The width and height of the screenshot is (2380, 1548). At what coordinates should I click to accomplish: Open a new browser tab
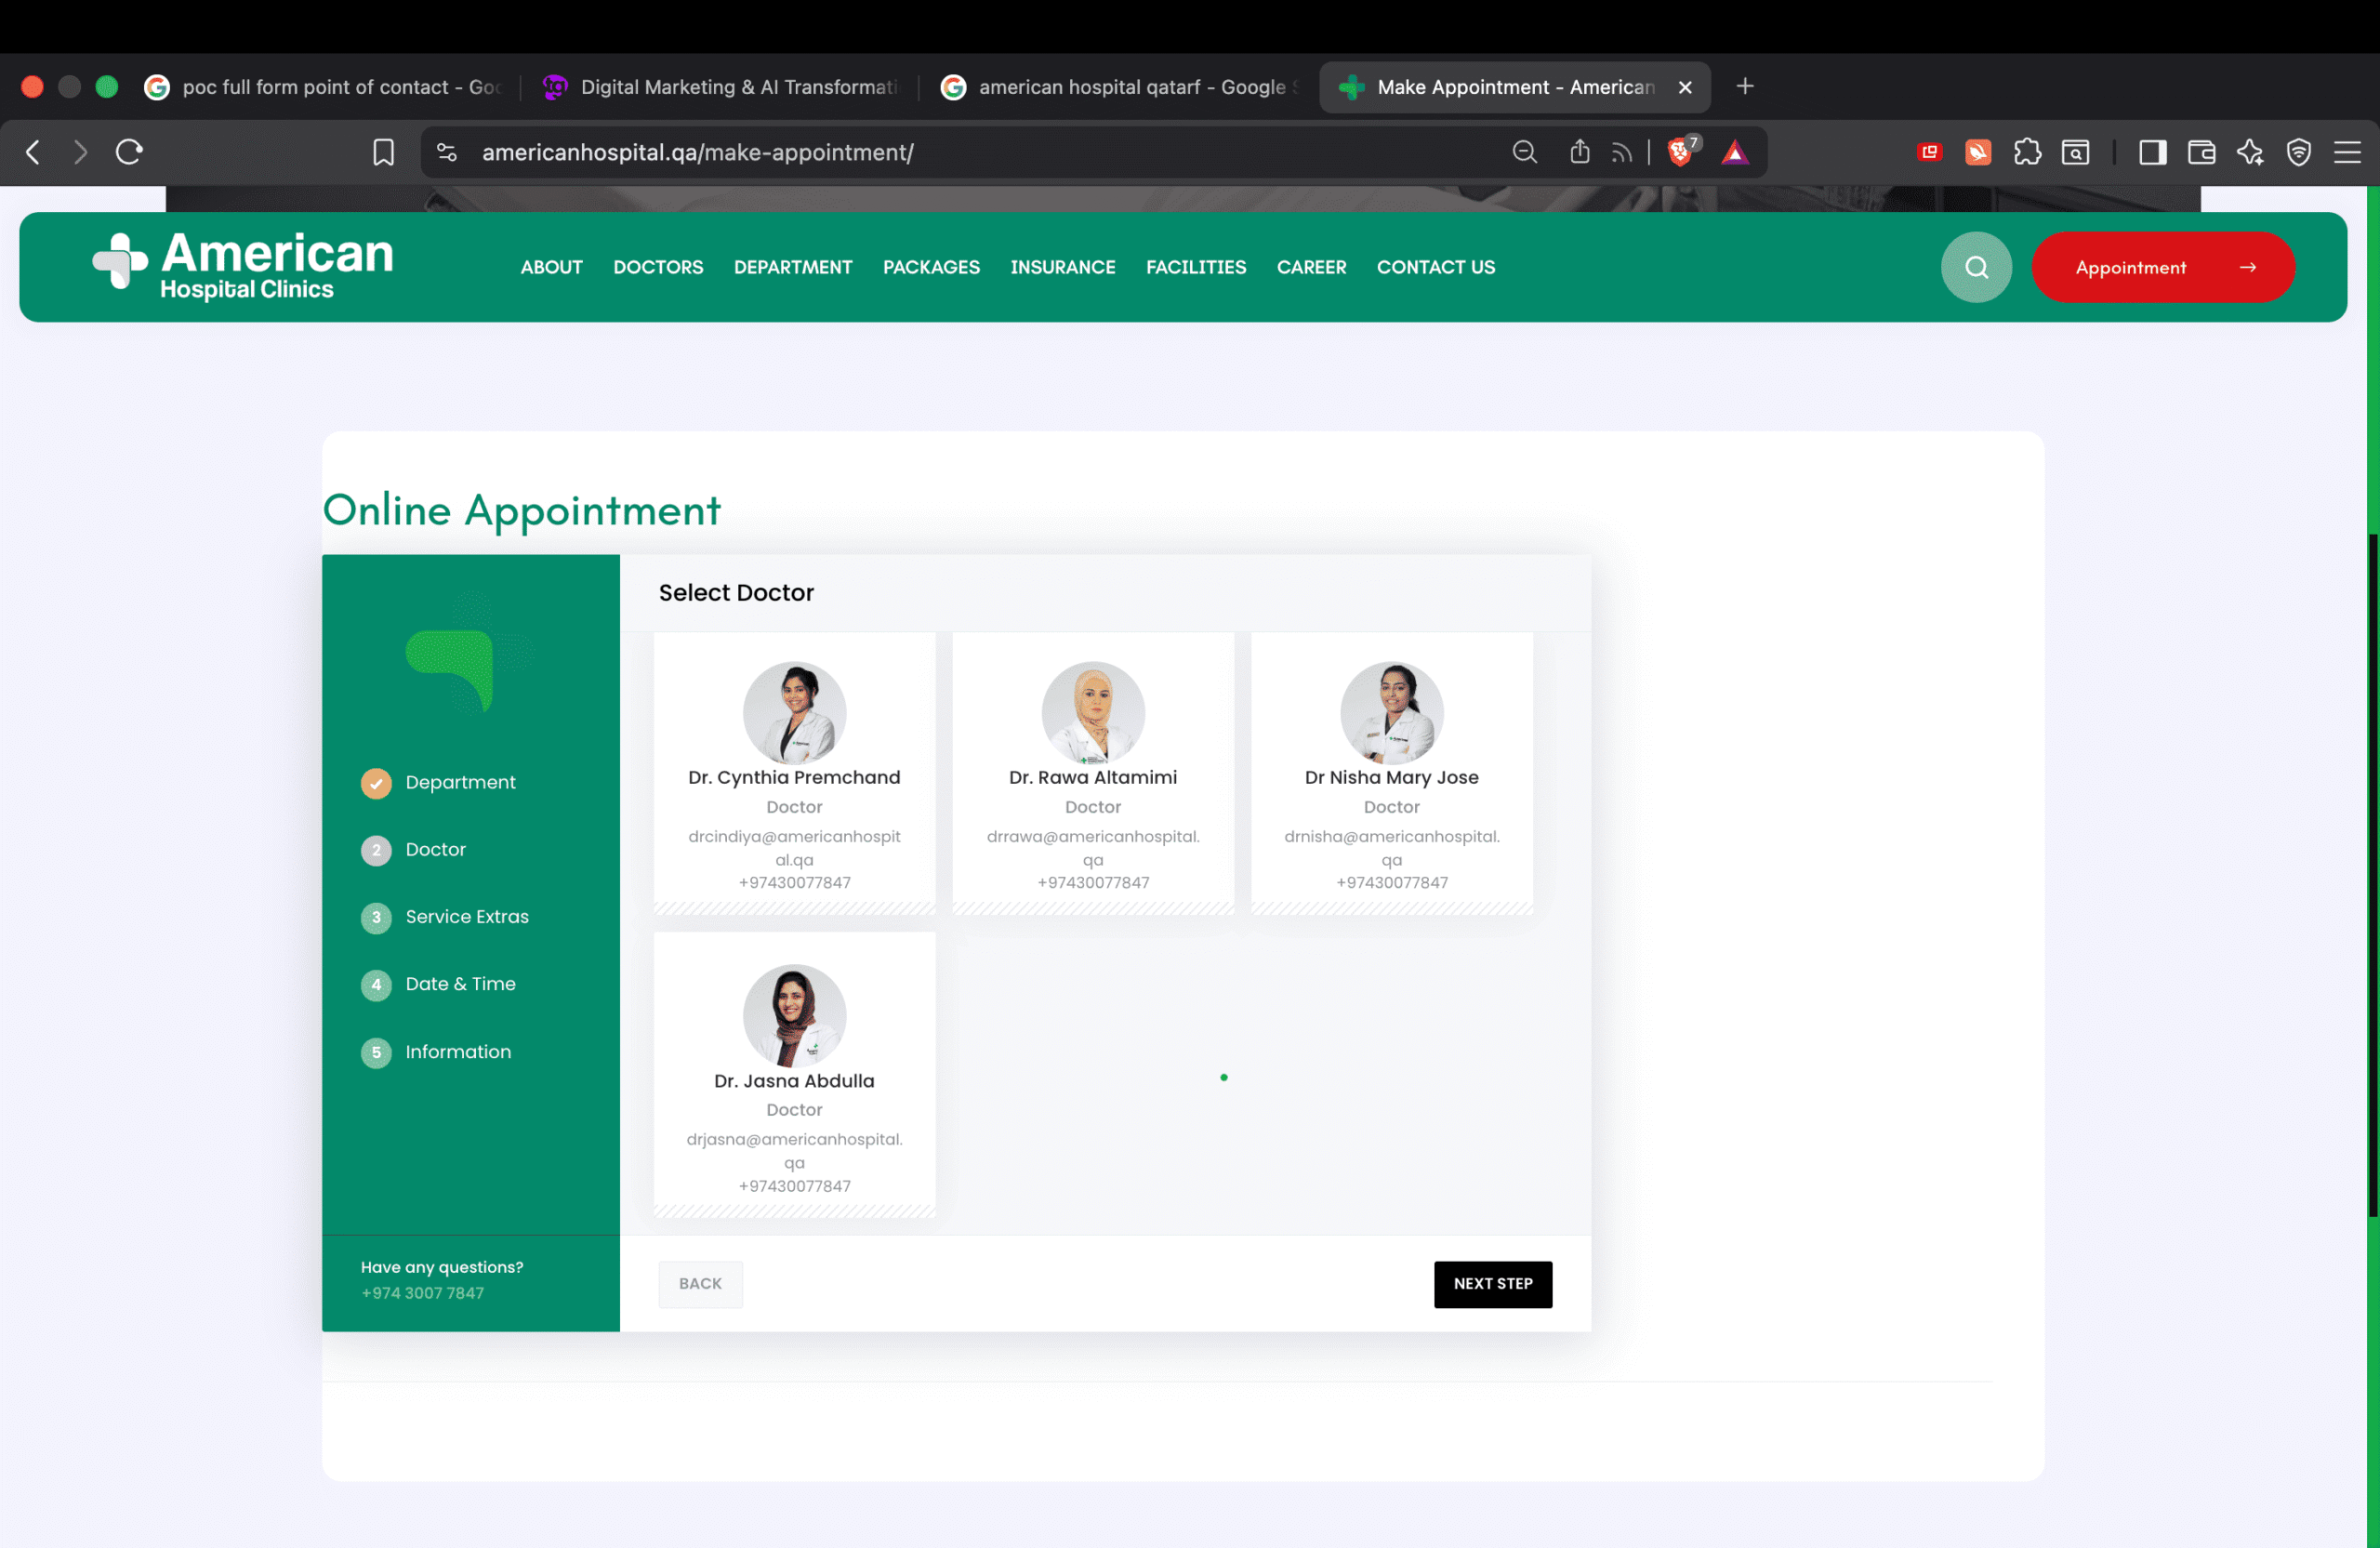pyautogui.click(x=1745, y=86)
